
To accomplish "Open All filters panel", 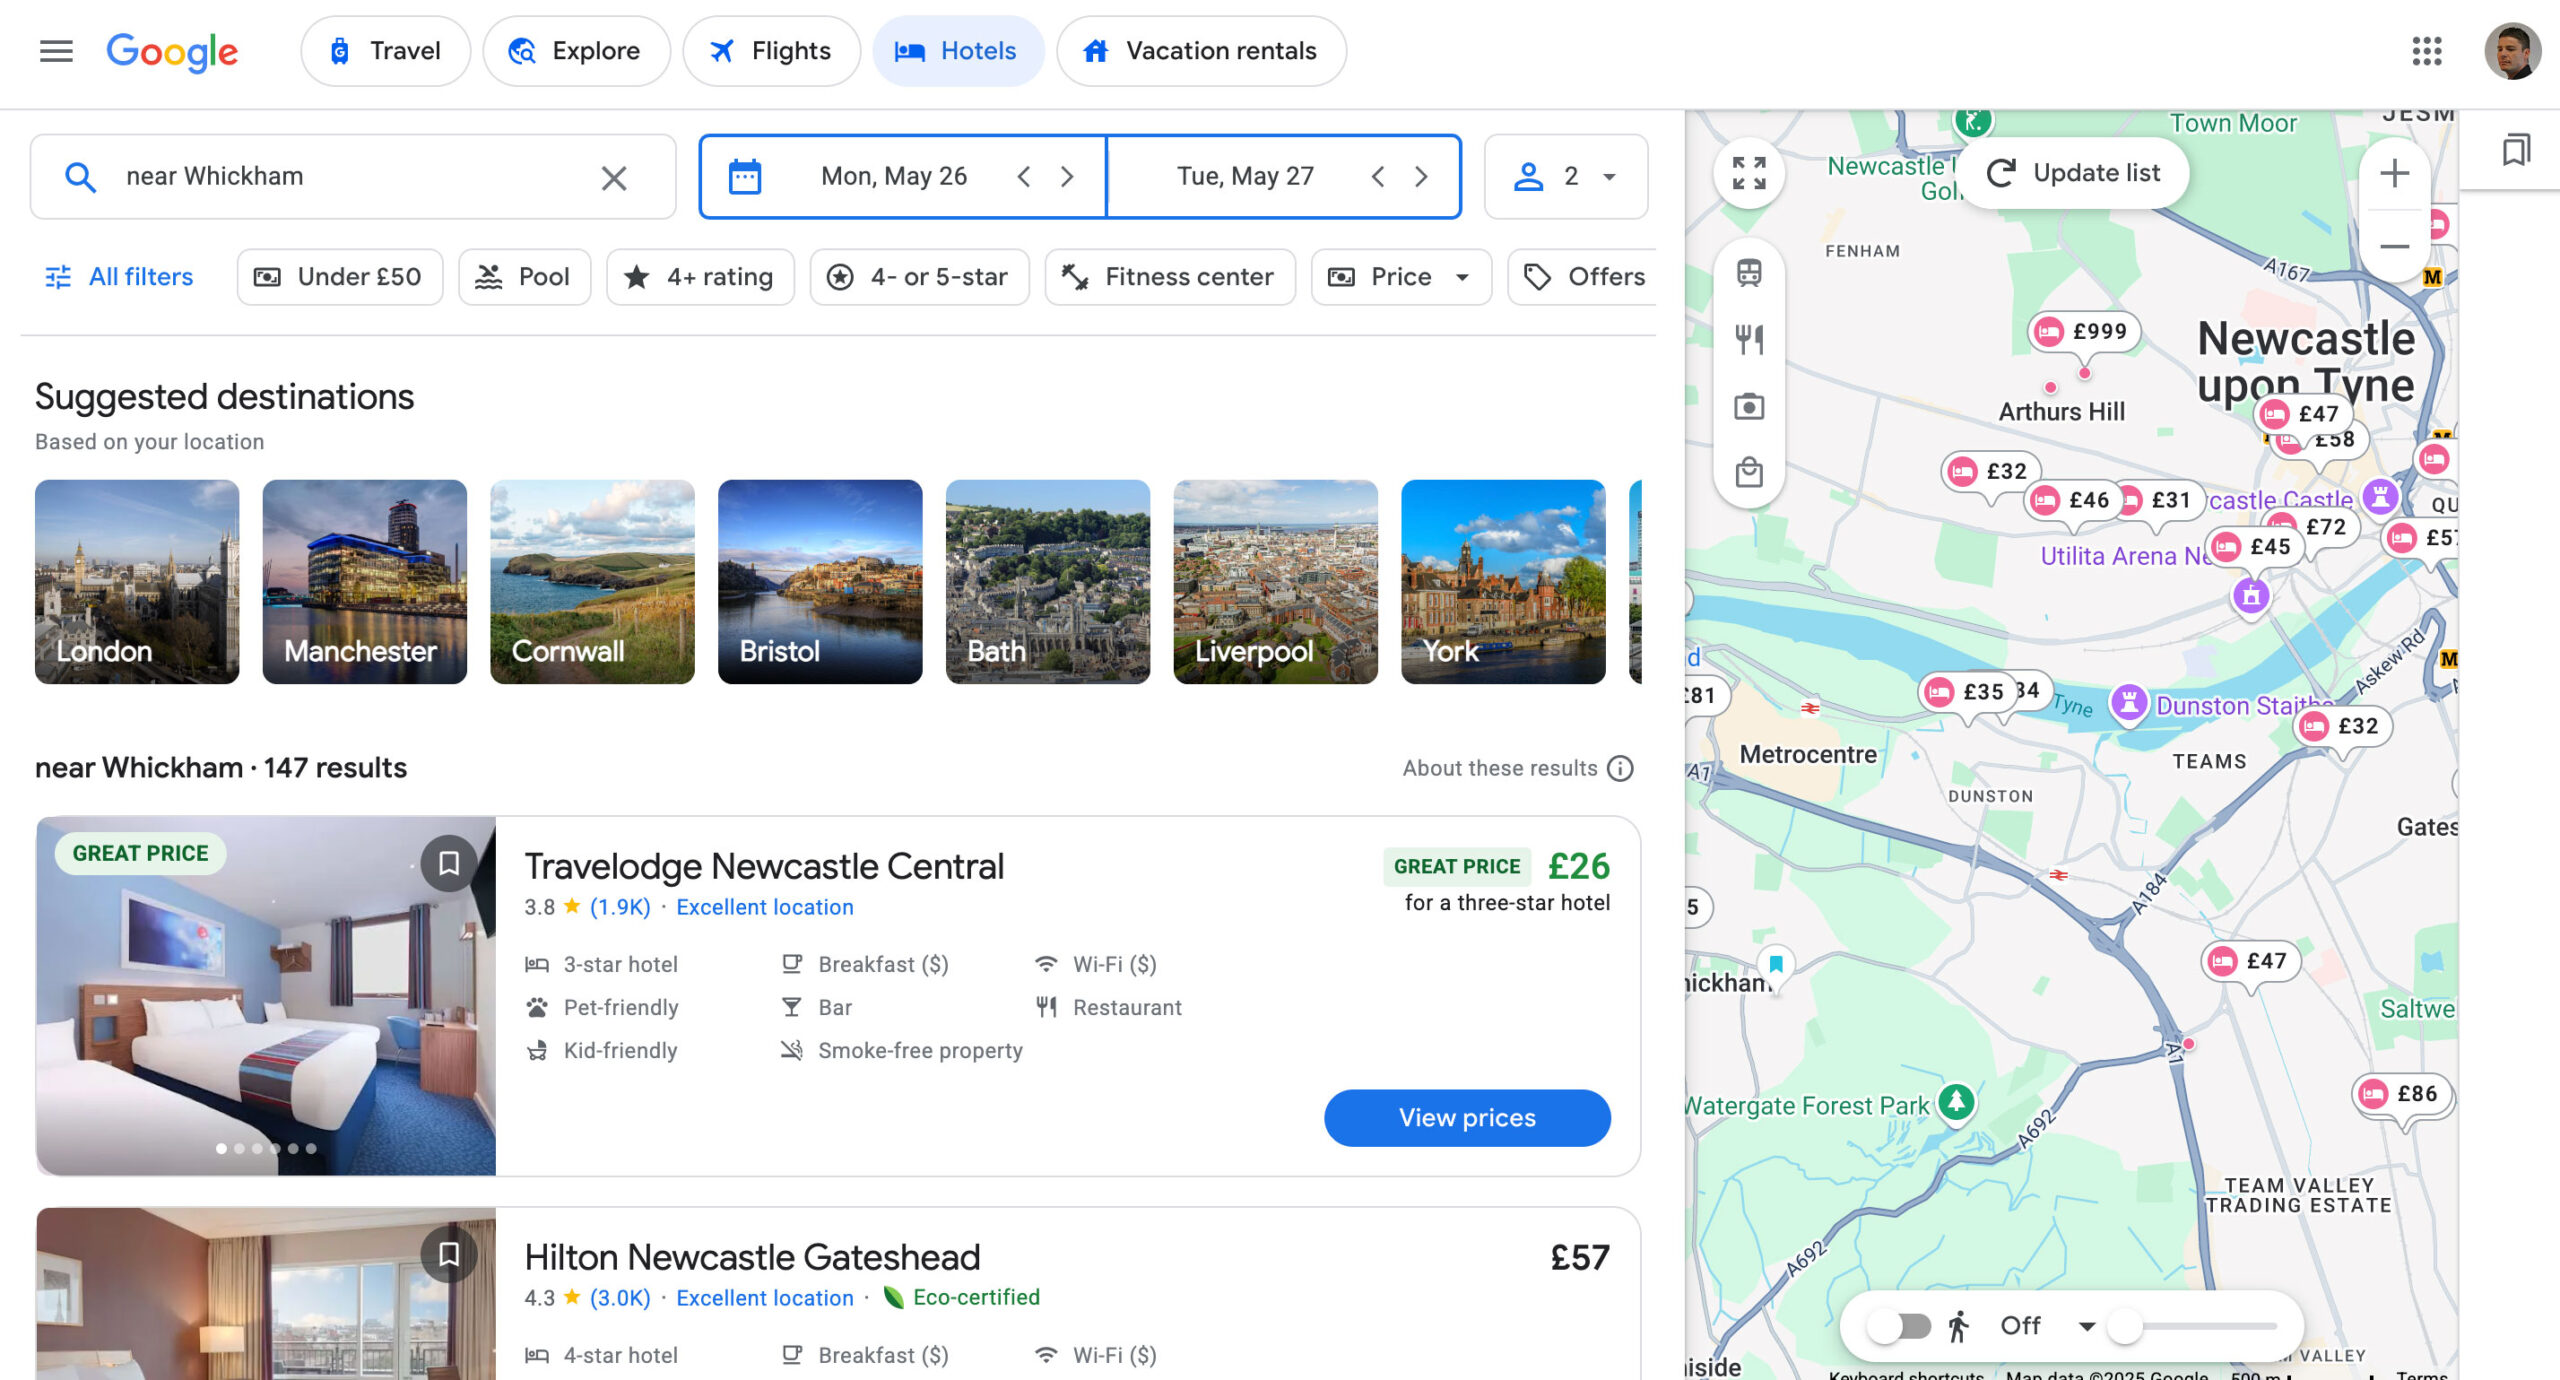I will [119, 277].
